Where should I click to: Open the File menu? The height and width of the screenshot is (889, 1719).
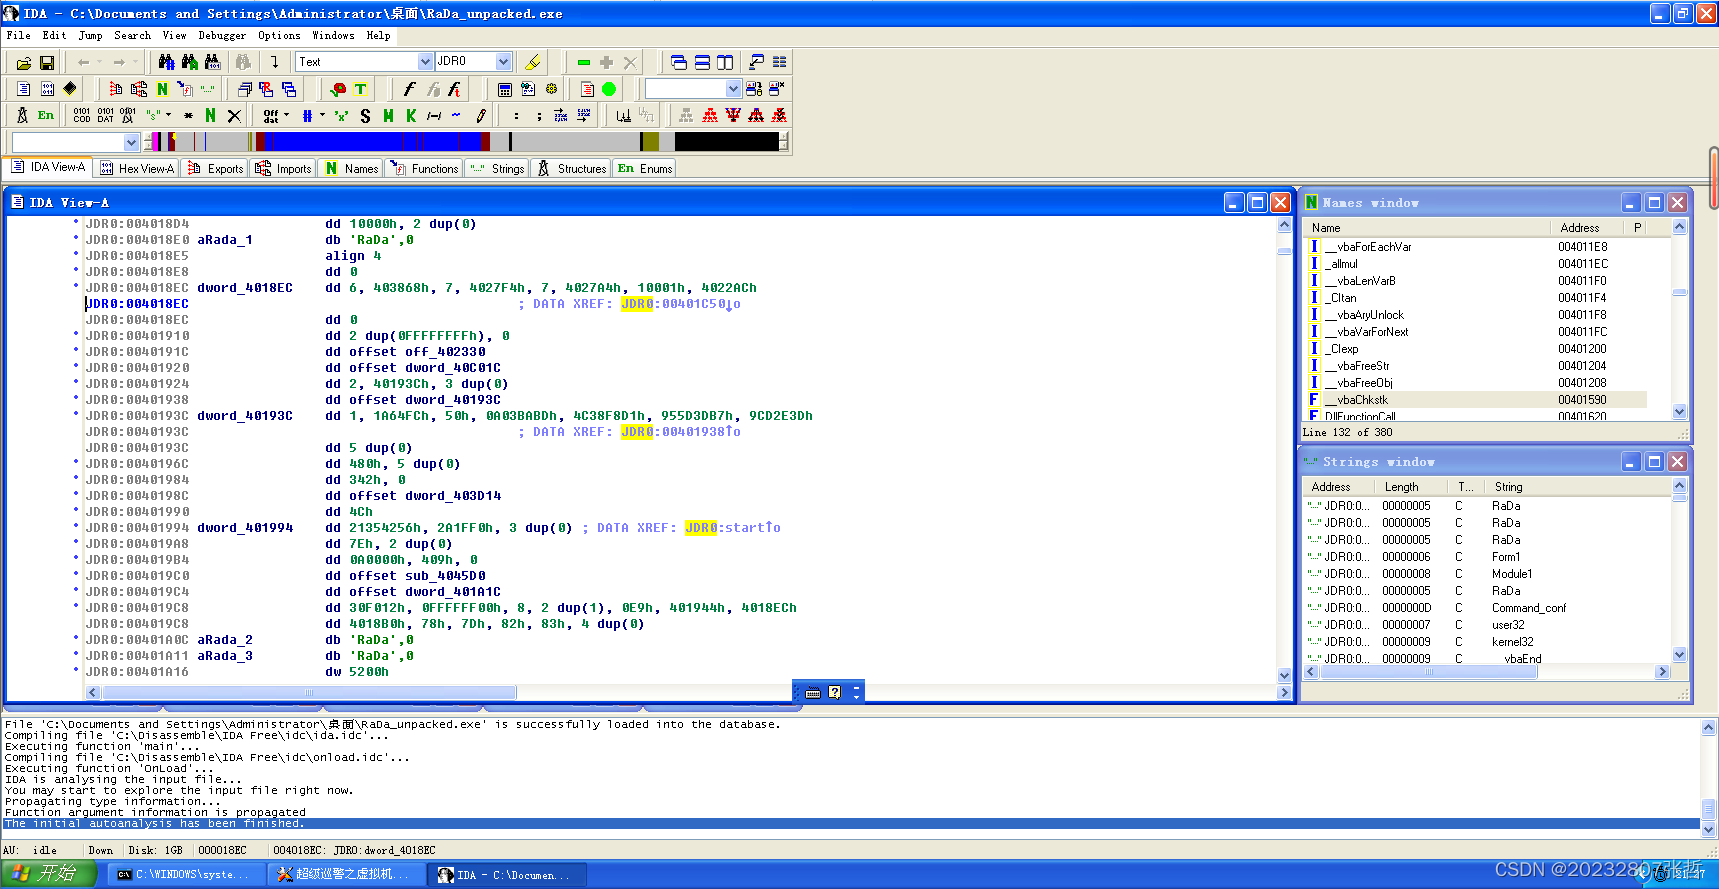19,35
